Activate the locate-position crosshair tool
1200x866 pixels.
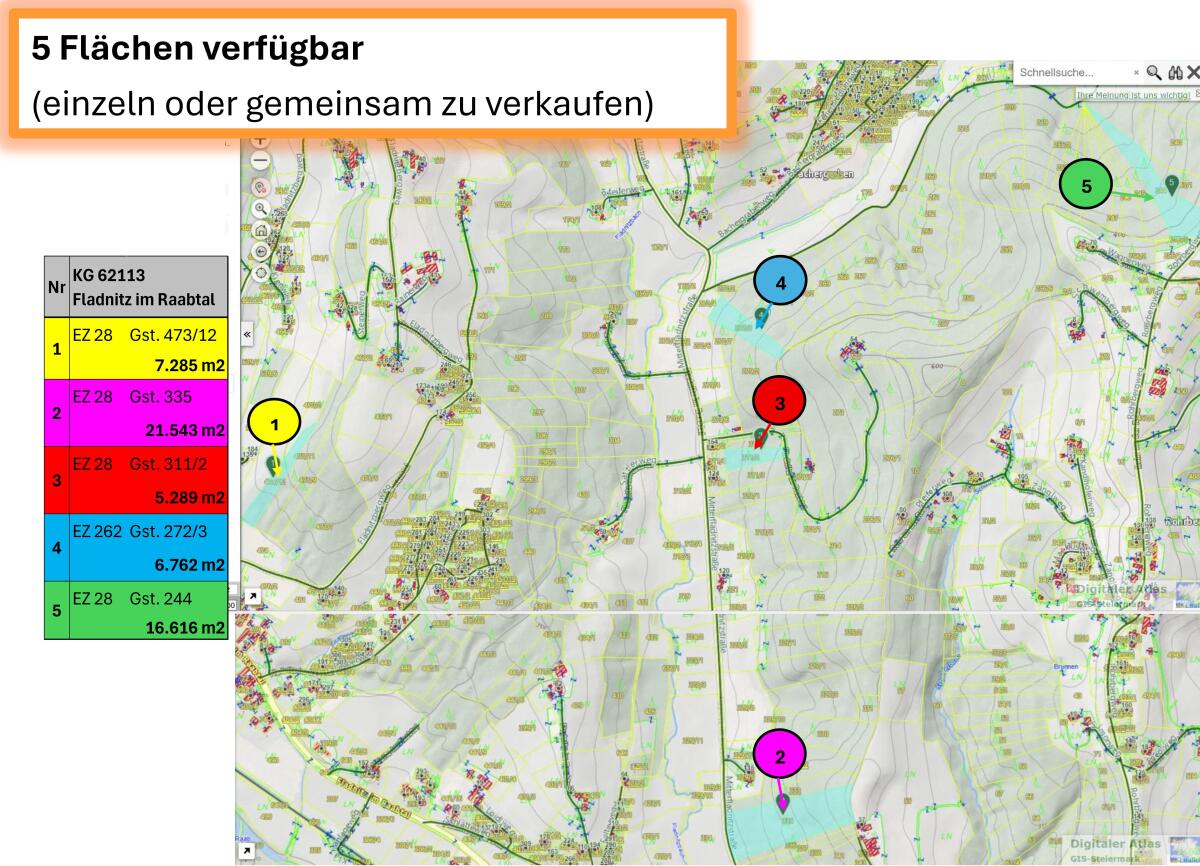(x=260, y=274)
